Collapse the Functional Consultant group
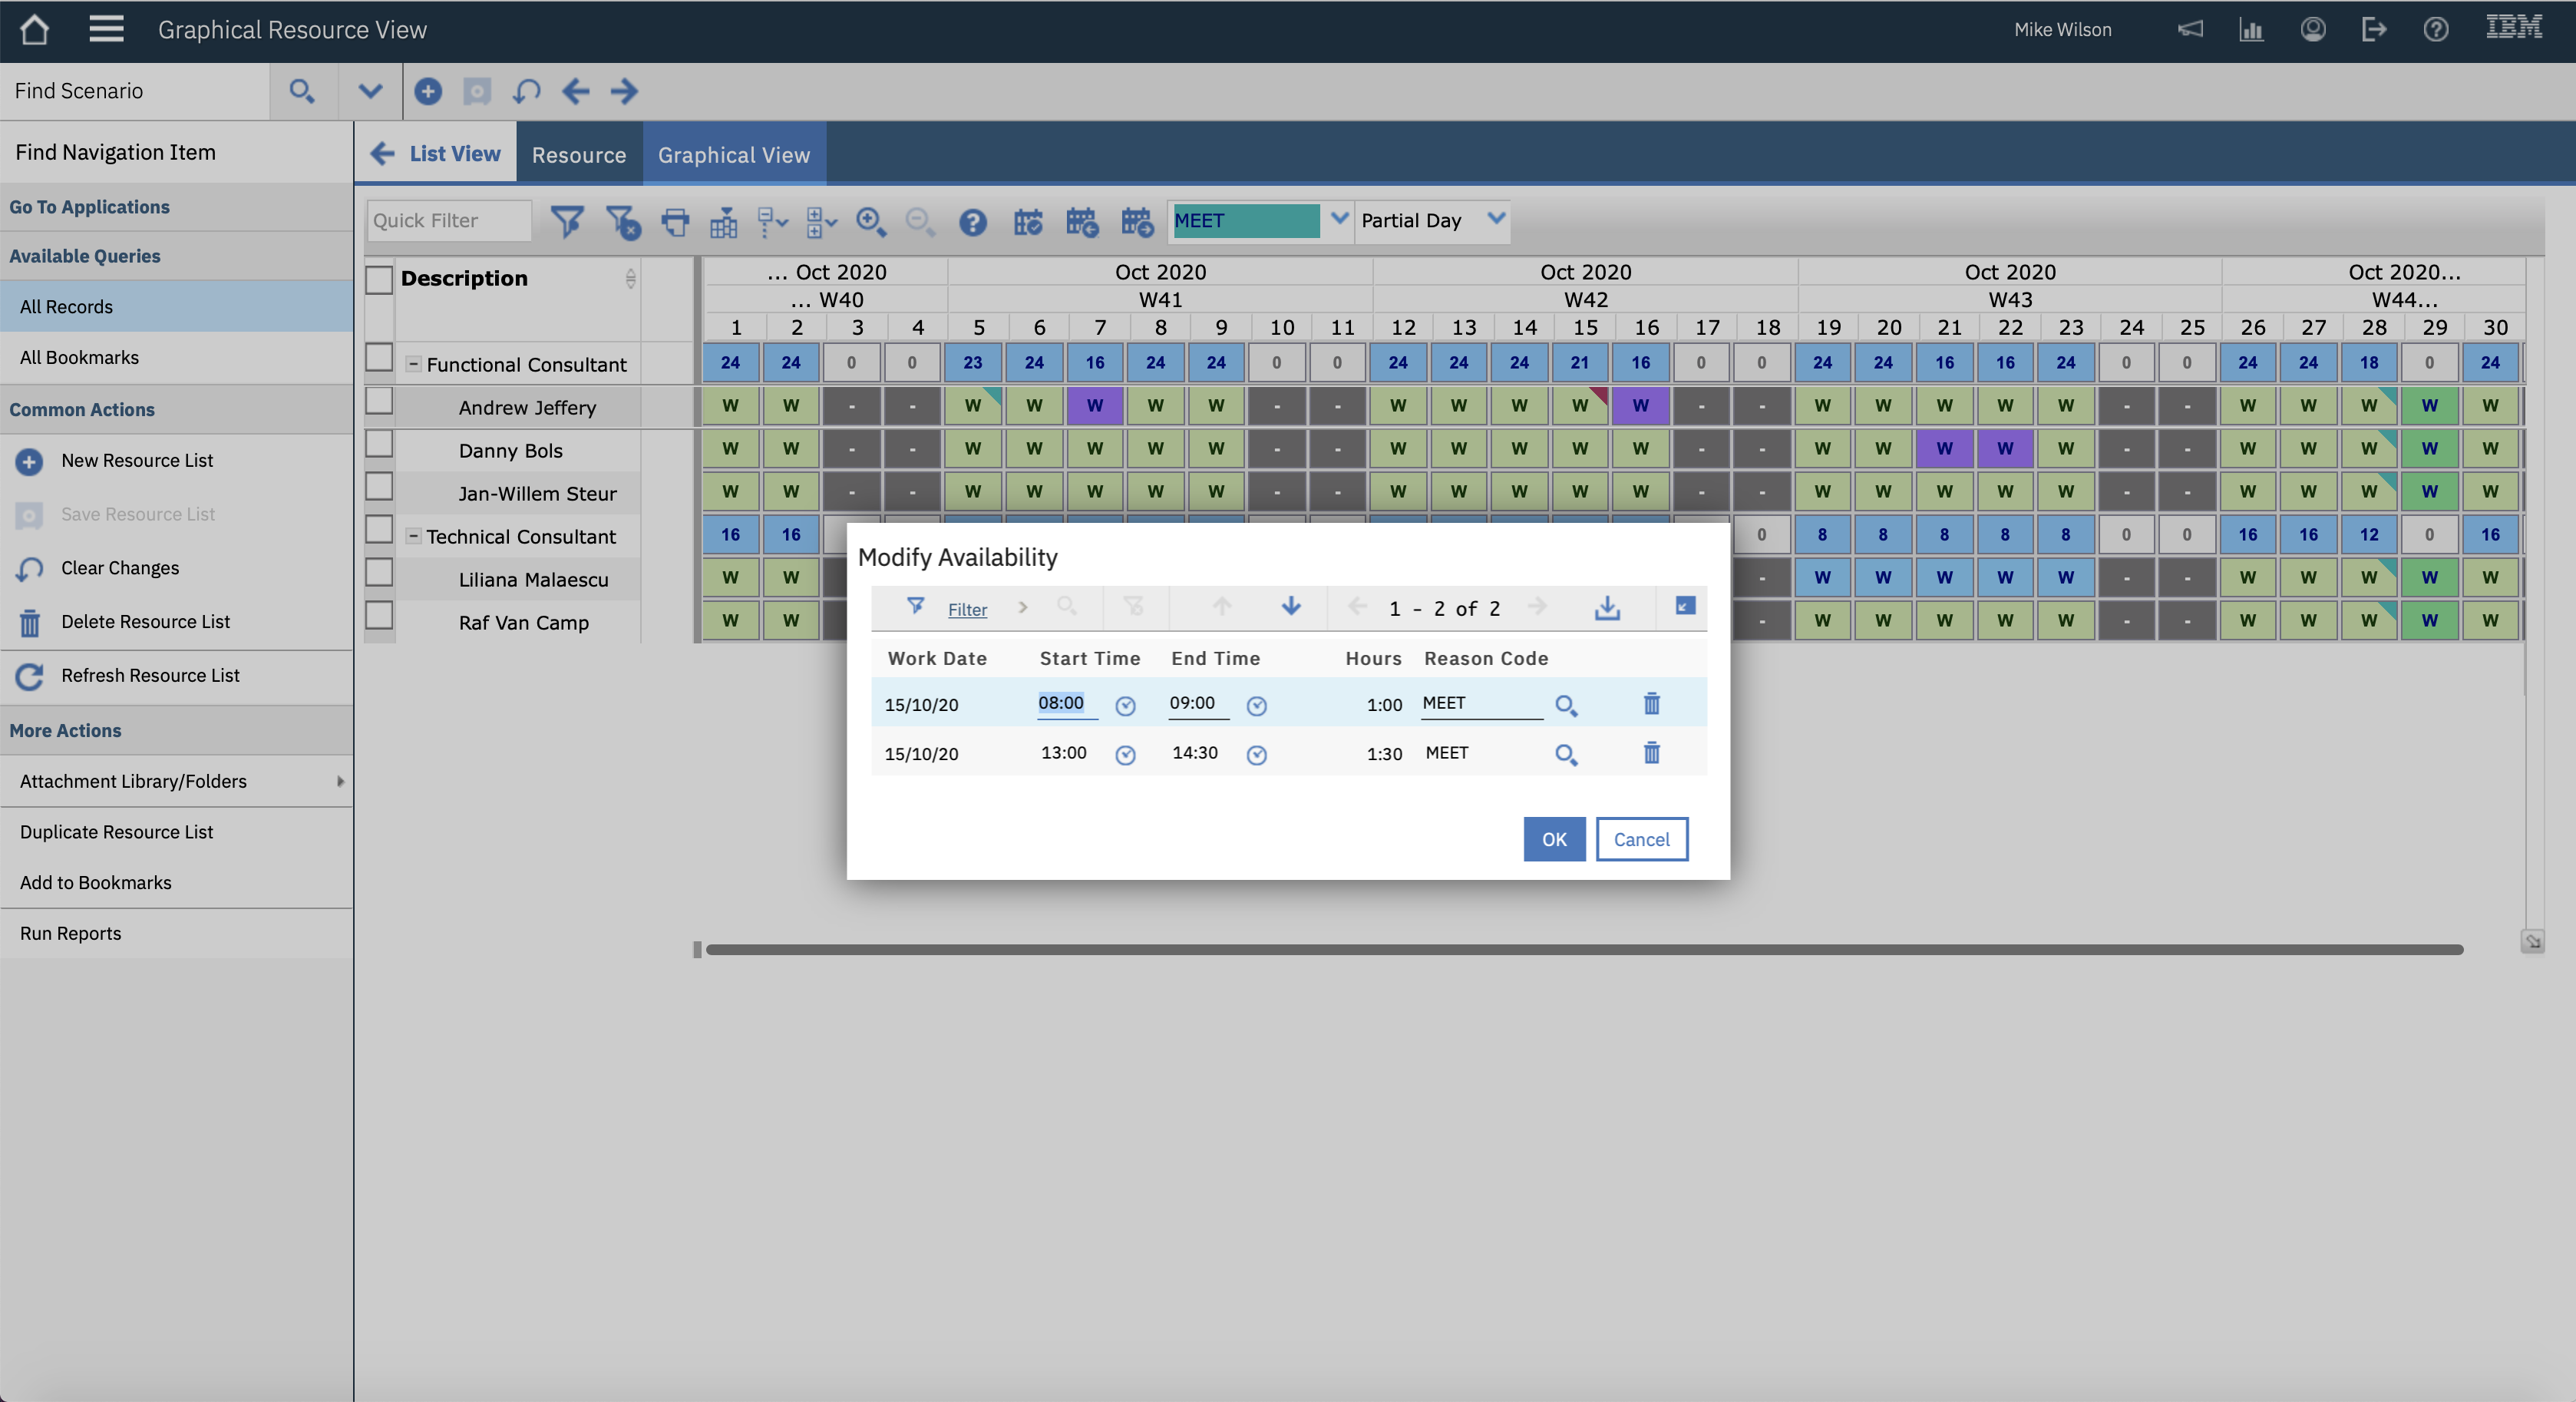This screenshot has height=1402, width=2576. click(413, 364)
